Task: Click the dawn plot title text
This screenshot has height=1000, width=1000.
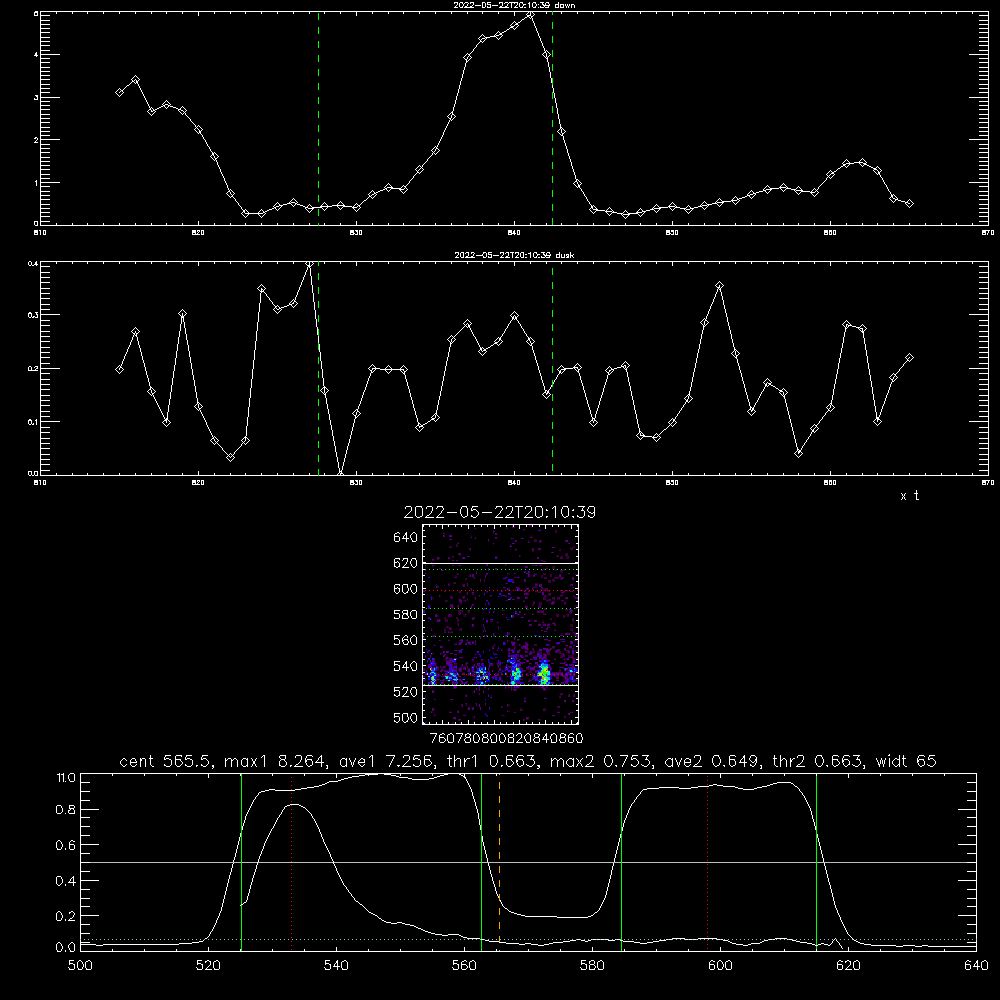Action: [514, 4]
